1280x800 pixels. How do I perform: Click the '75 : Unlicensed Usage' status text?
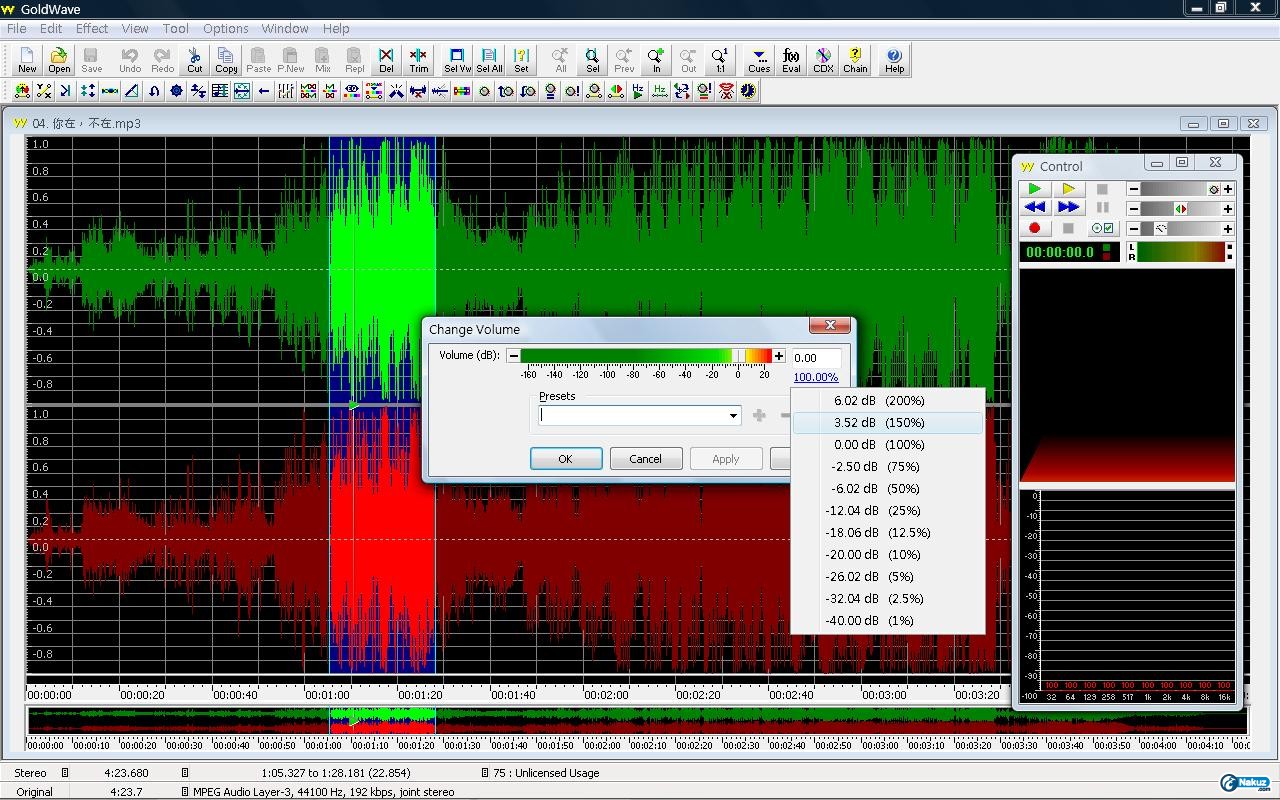point(546,773)
